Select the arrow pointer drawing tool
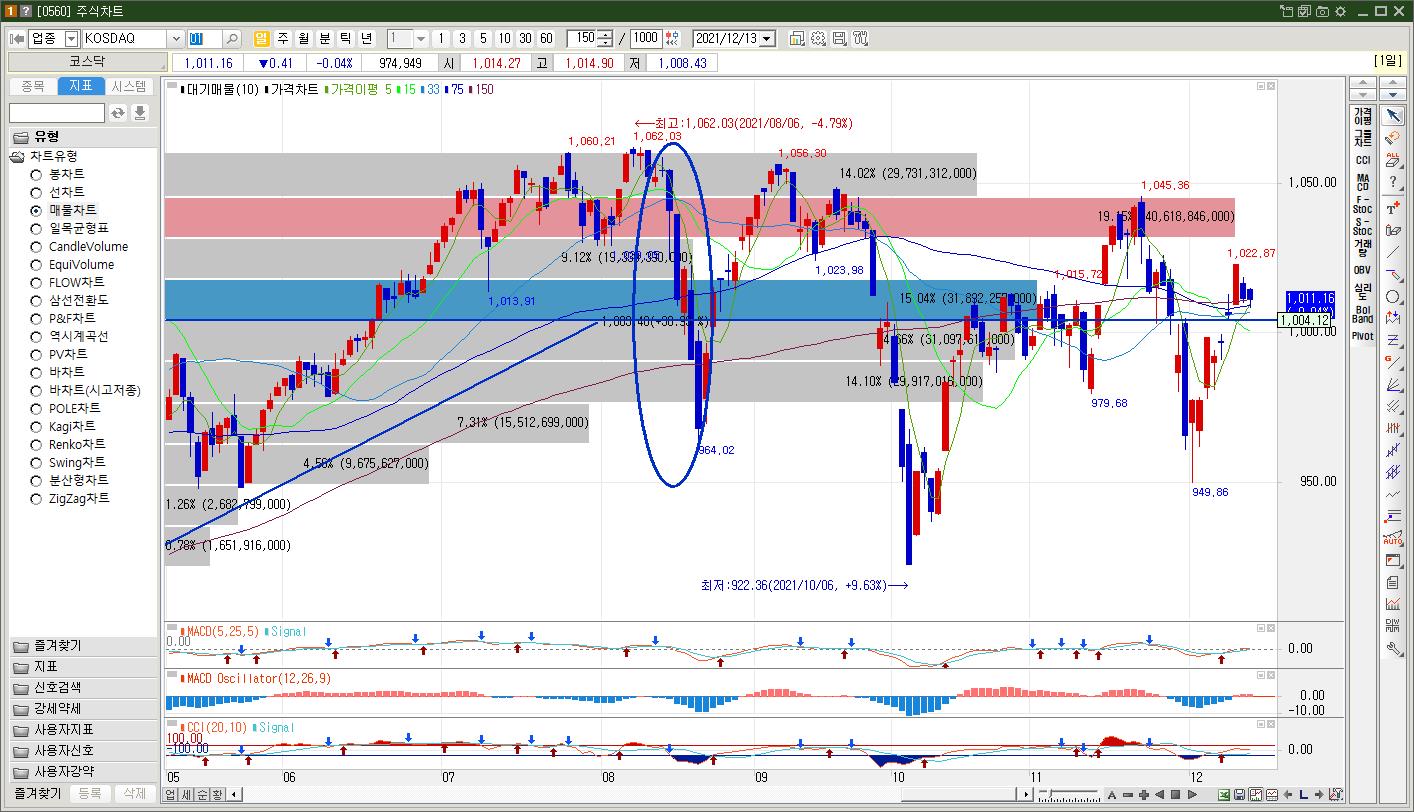The height and width of the screenshot is (812, 1414). click(x=1392, y=117)
